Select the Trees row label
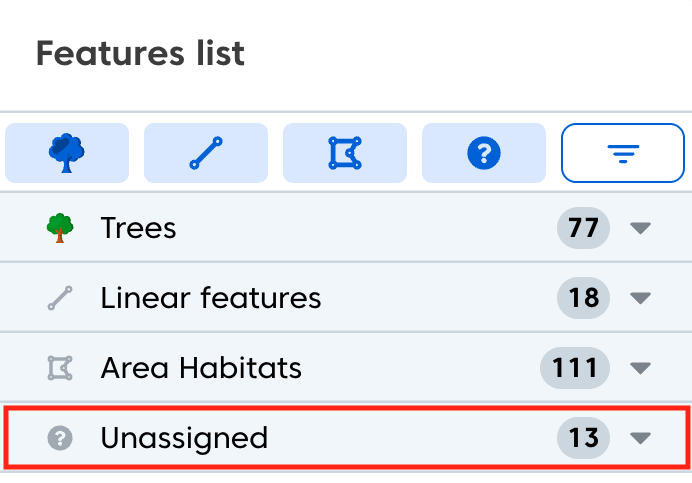The height and width of the screenshot is (483, 692). click(138, 228)
